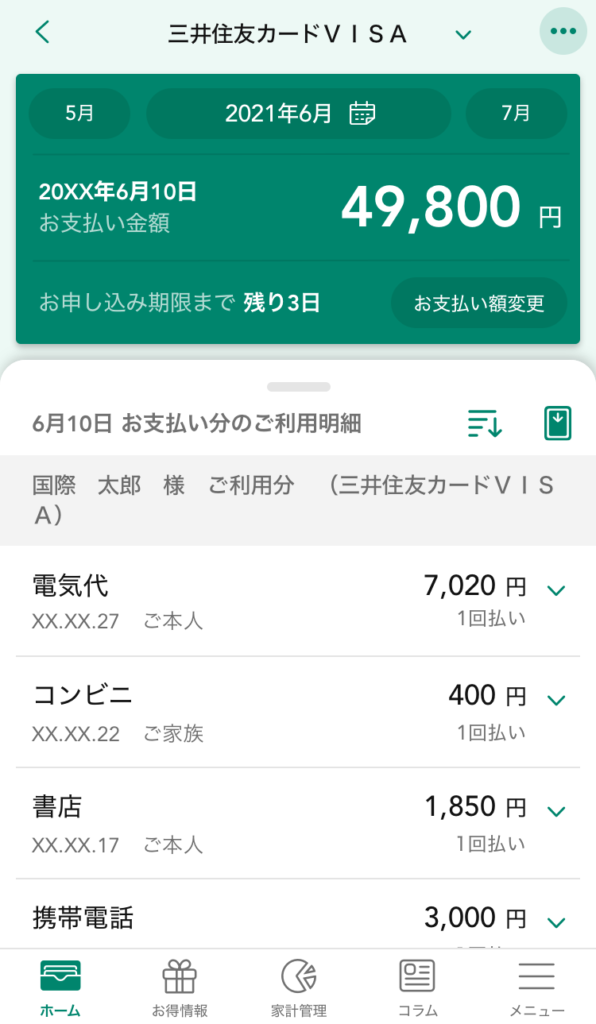Expand the card selector dropdown chevron

[x=463, y=35]
